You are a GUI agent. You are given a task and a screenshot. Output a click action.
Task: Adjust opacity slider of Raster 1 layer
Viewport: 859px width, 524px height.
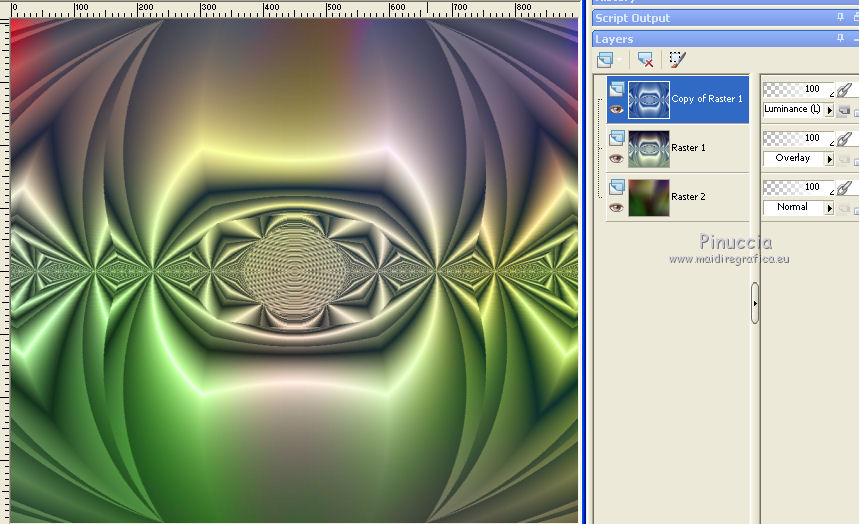[798, 138]
